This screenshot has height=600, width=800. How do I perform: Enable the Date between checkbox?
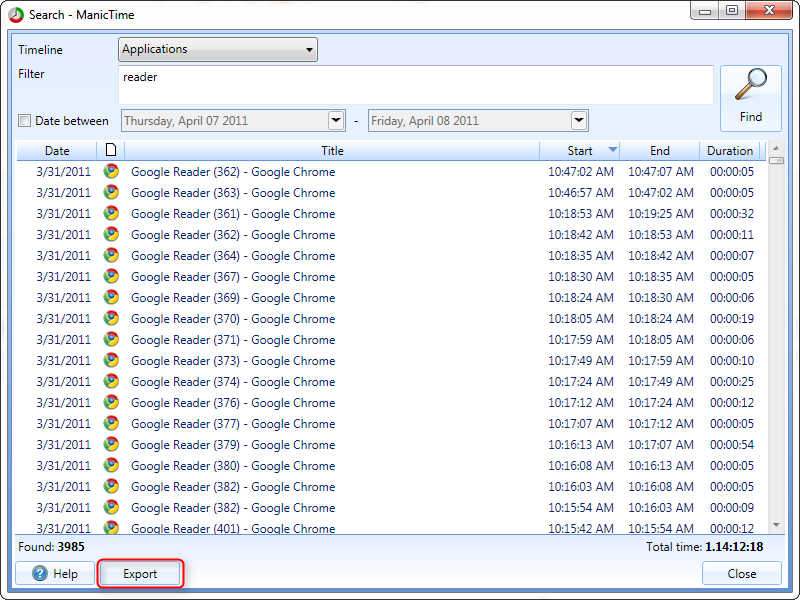coord(24,121)
